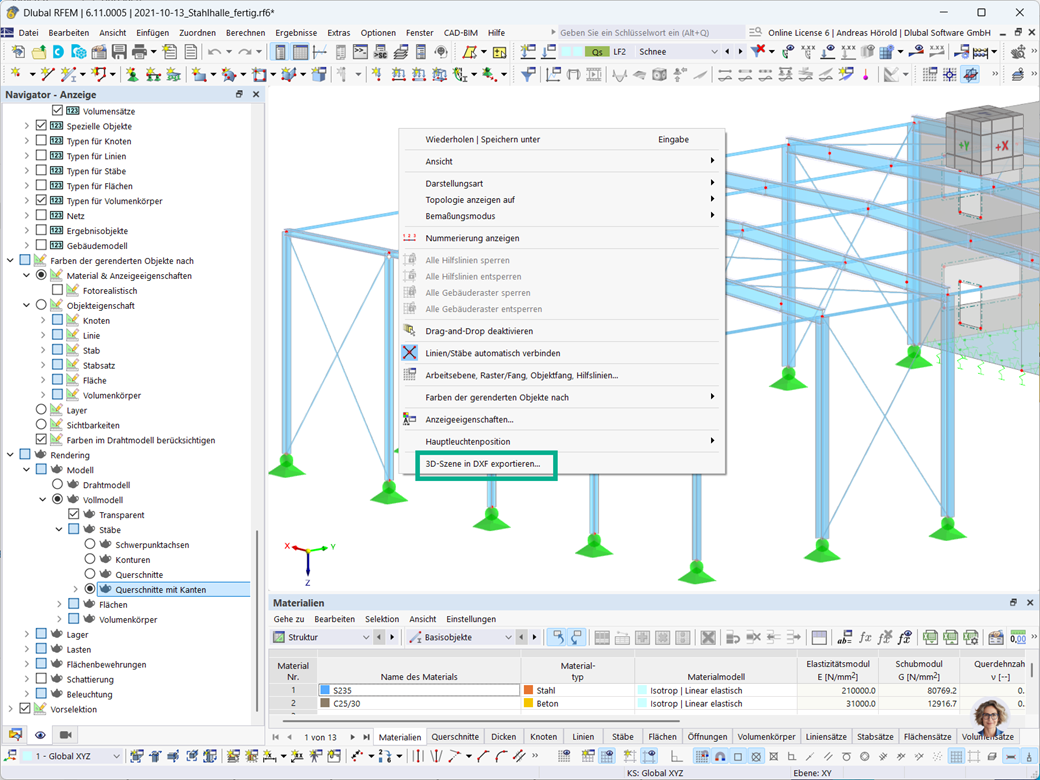Image resolution: width=1040 pixels, height=780 pixels.
Task: Select the Drahtmodell radio button
Action: click(x=57, y=484)
